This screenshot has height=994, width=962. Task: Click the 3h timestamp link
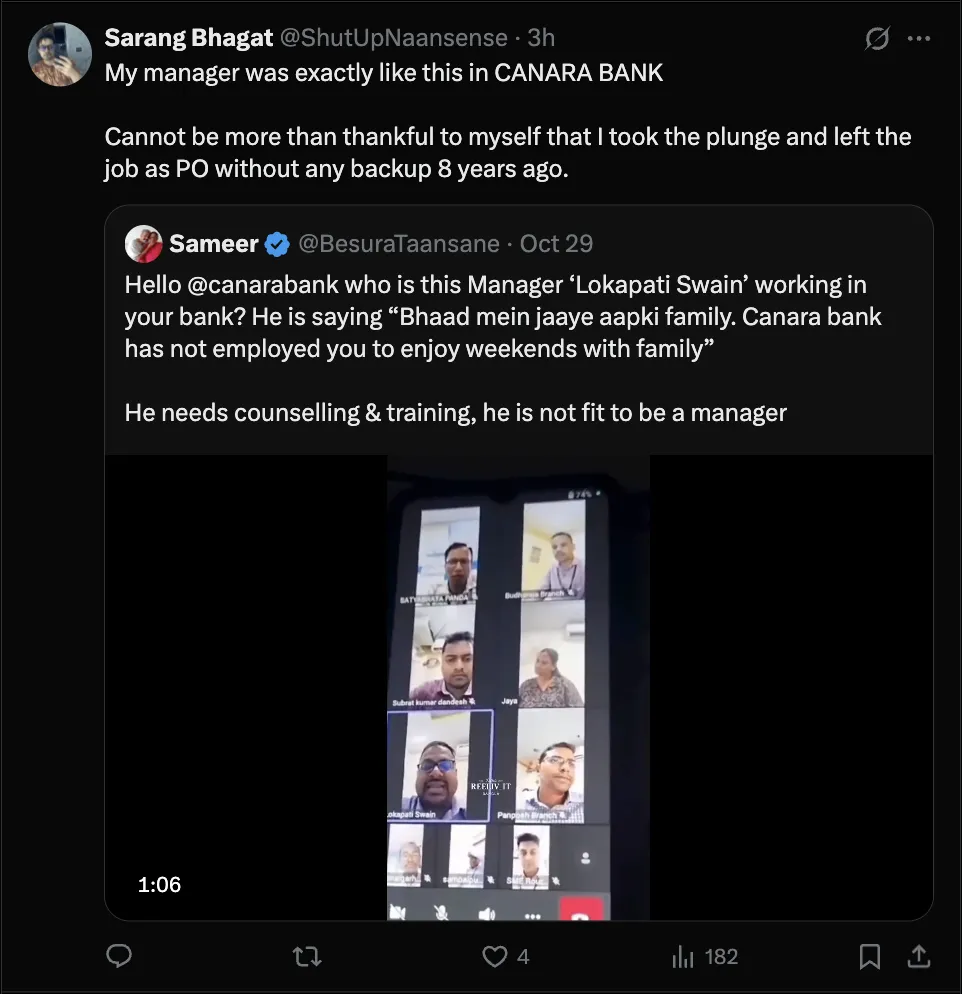coord(541,38)
